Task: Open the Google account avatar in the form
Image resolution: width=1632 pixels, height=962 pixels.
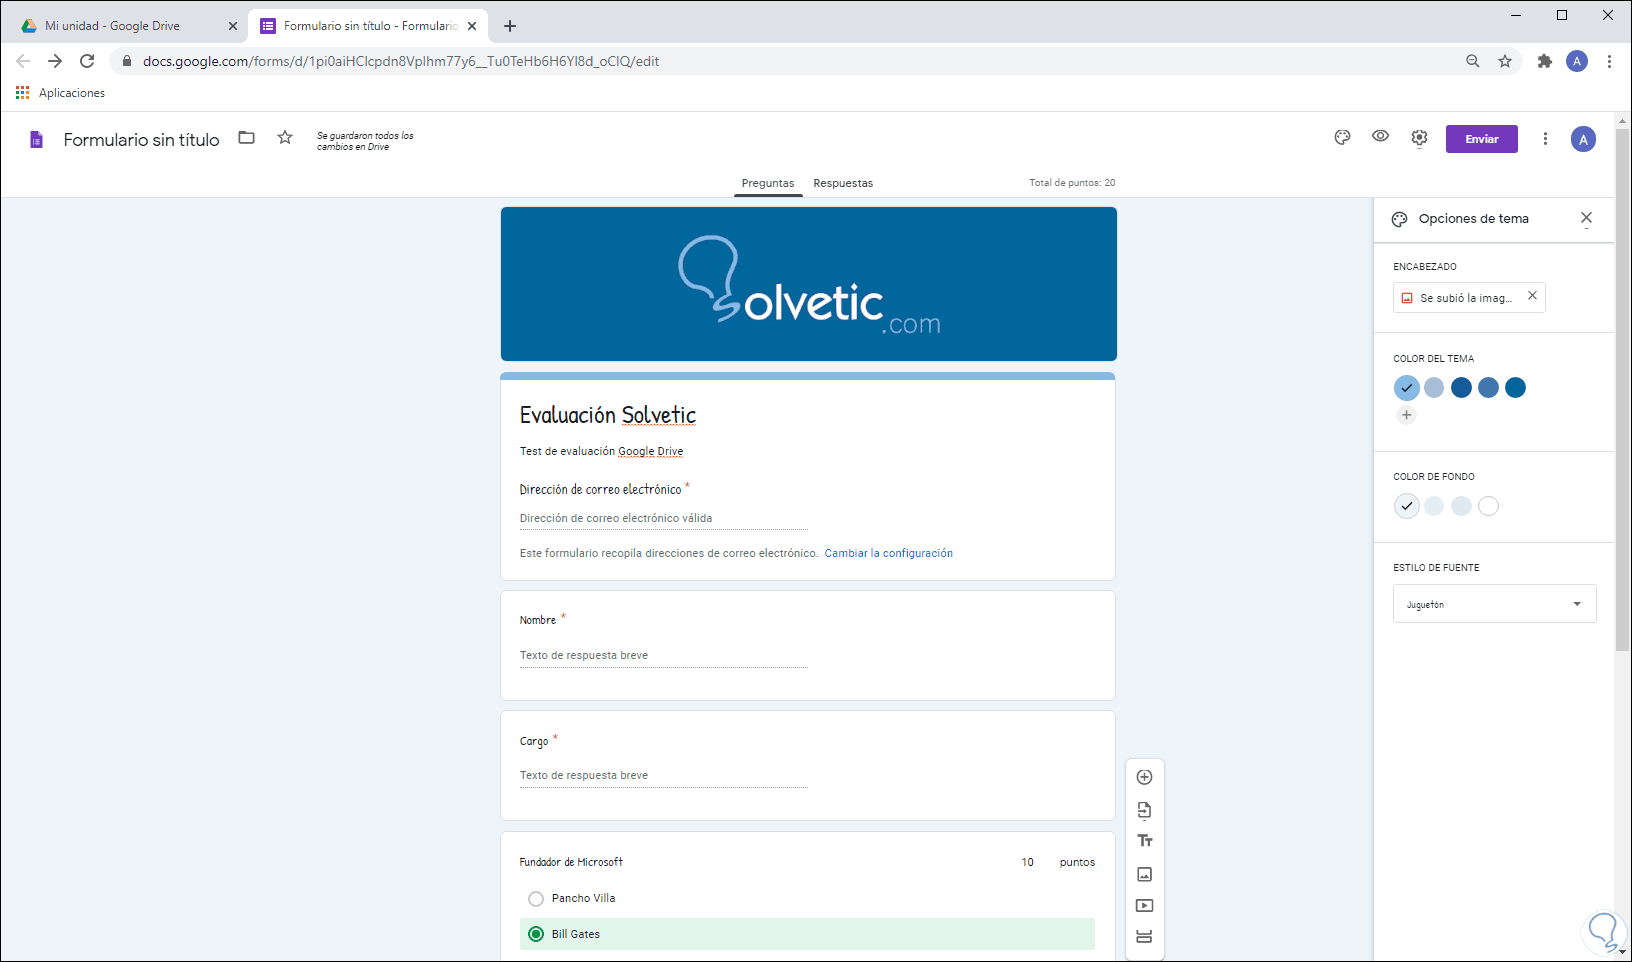Action: pyautogui.click(x=1583, y=140)
